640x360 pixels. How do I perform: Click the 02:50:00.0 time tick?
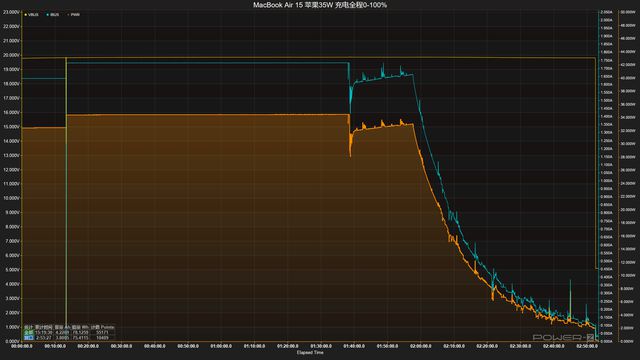click(x=587, y=346)
